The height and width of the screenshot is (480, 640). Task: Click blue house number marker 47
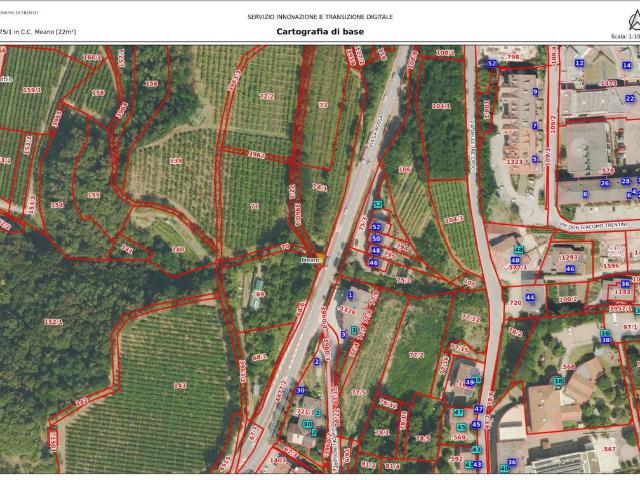[x=478, y=409]
